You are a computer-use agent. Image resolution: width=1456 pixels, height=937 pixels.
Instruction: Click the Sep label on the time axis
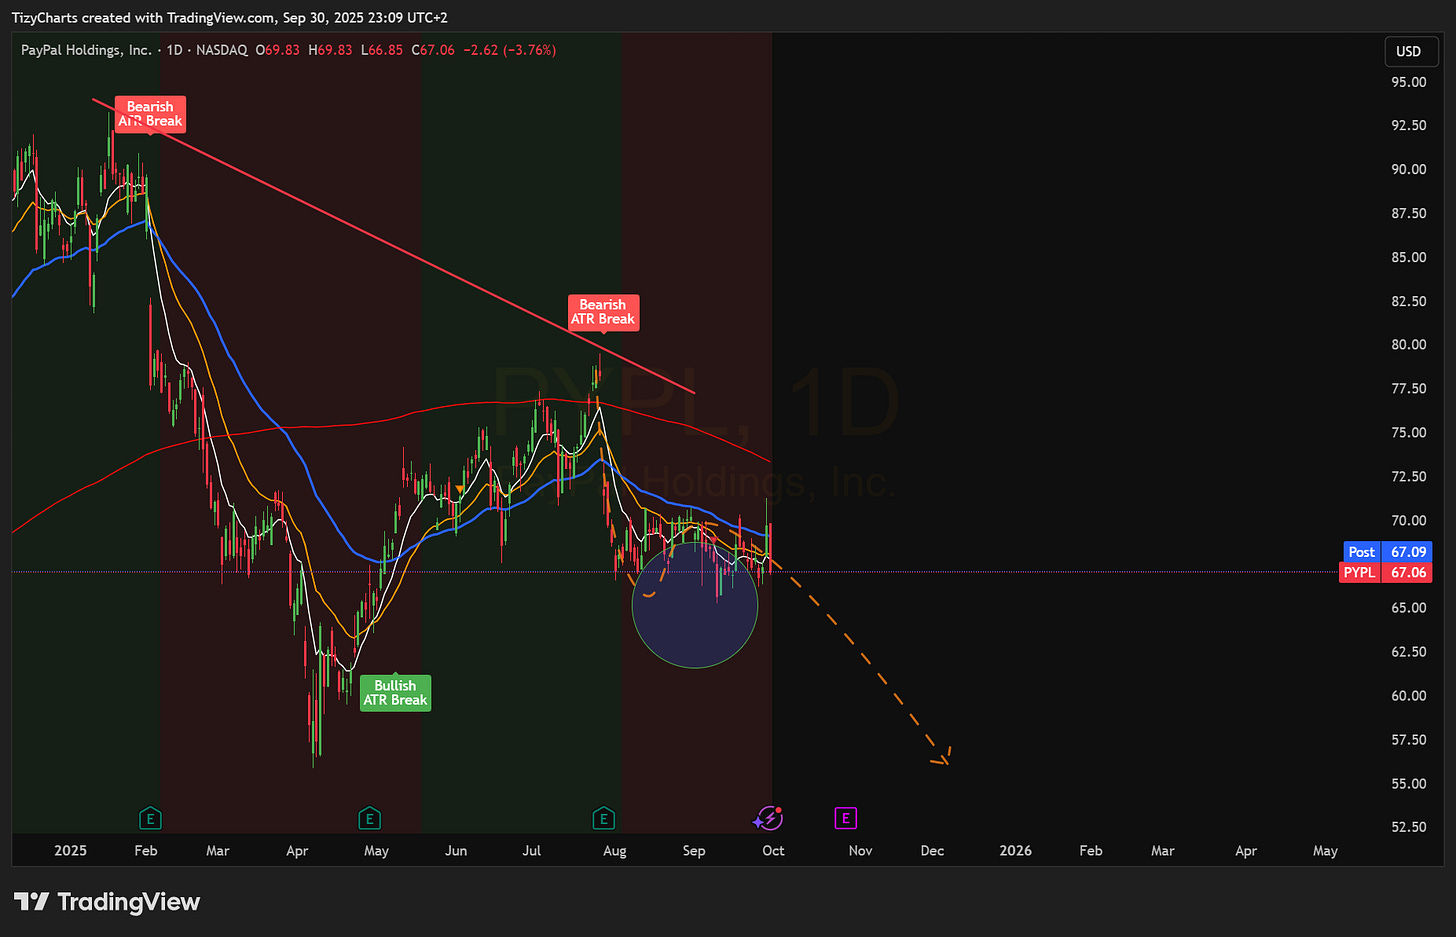pos(694,851)
